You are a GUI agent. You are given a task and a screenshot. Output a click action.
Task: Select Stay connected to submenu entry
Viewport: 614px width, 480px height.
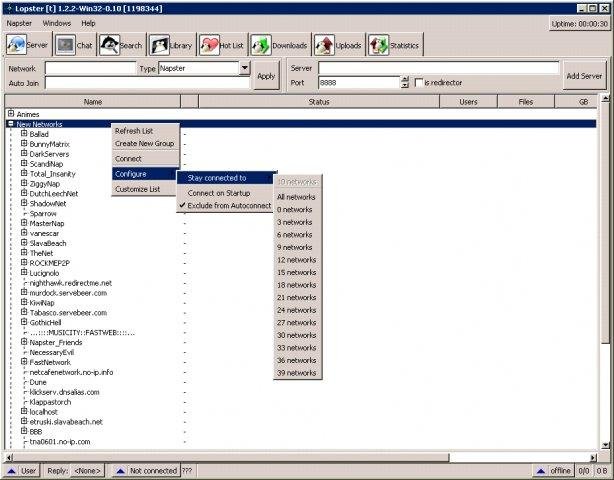(225, 178)
